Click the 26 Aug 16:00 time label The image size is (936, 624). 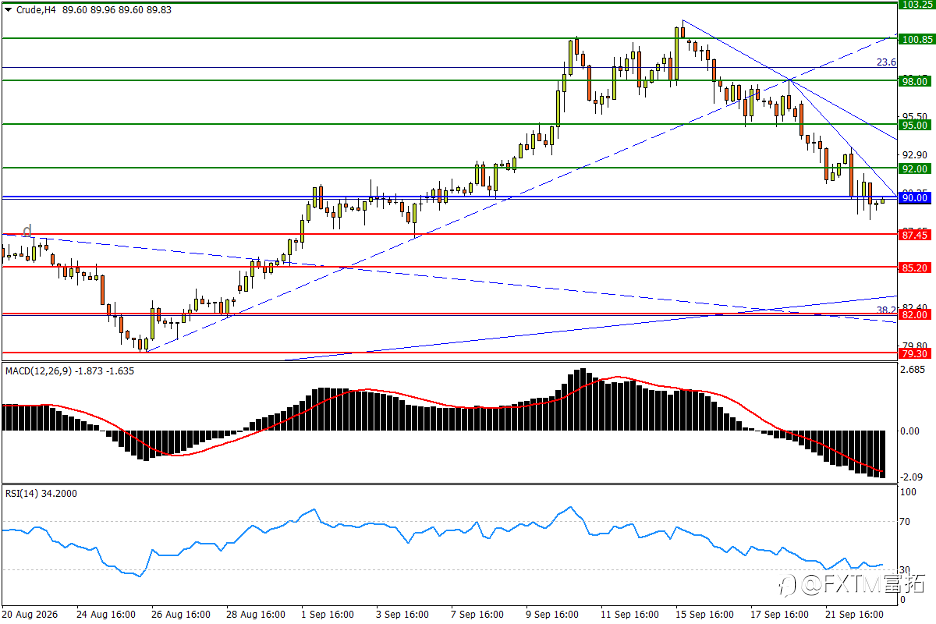(x=181, y=614)
